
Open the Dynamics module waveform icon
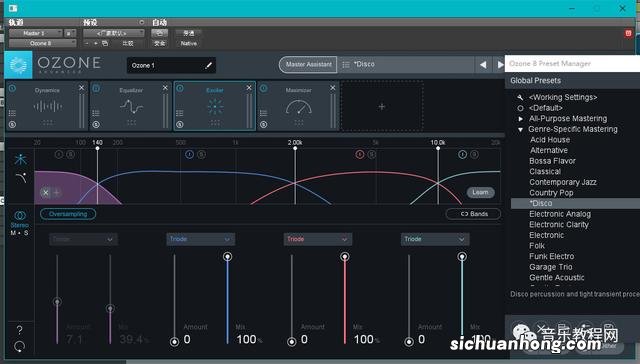coord(48,107)
